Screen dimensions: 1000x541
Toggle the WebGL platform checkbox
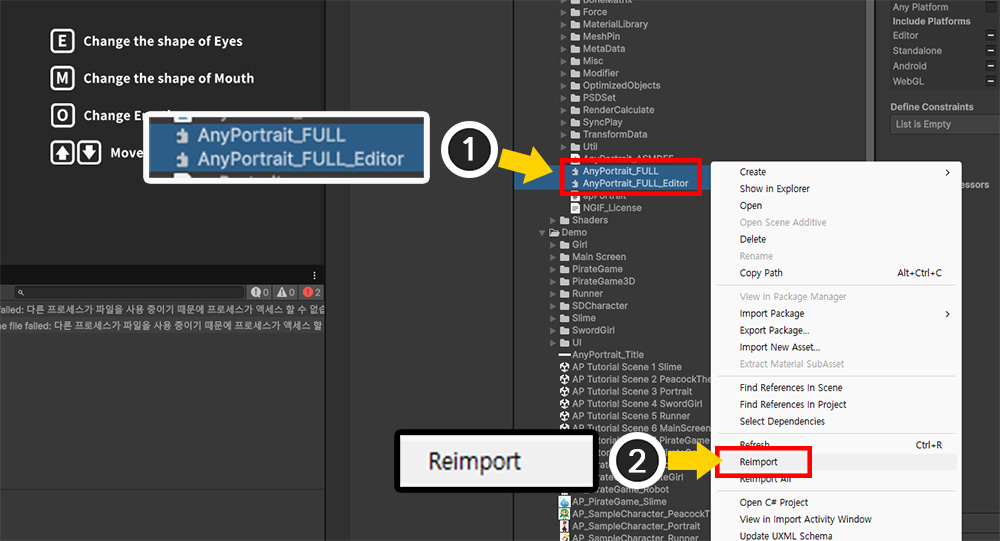coord(991,81)
